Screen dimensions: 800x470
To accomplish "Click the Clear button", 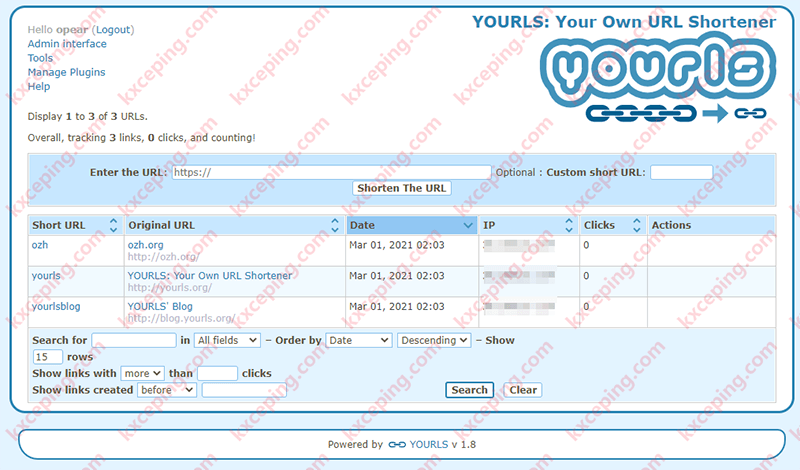I will point(523,390).
